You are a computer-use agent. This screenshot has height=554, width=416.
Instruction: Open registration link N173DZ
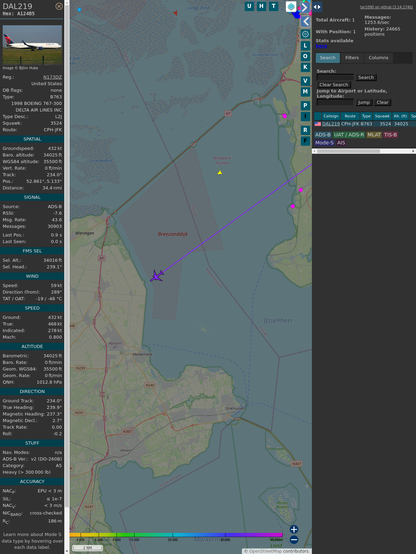pos(52,77)
